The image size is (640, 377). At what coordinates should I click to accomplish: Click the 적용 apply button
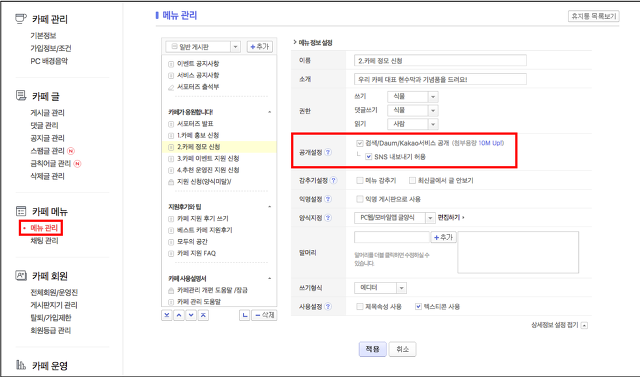[373, 349]
